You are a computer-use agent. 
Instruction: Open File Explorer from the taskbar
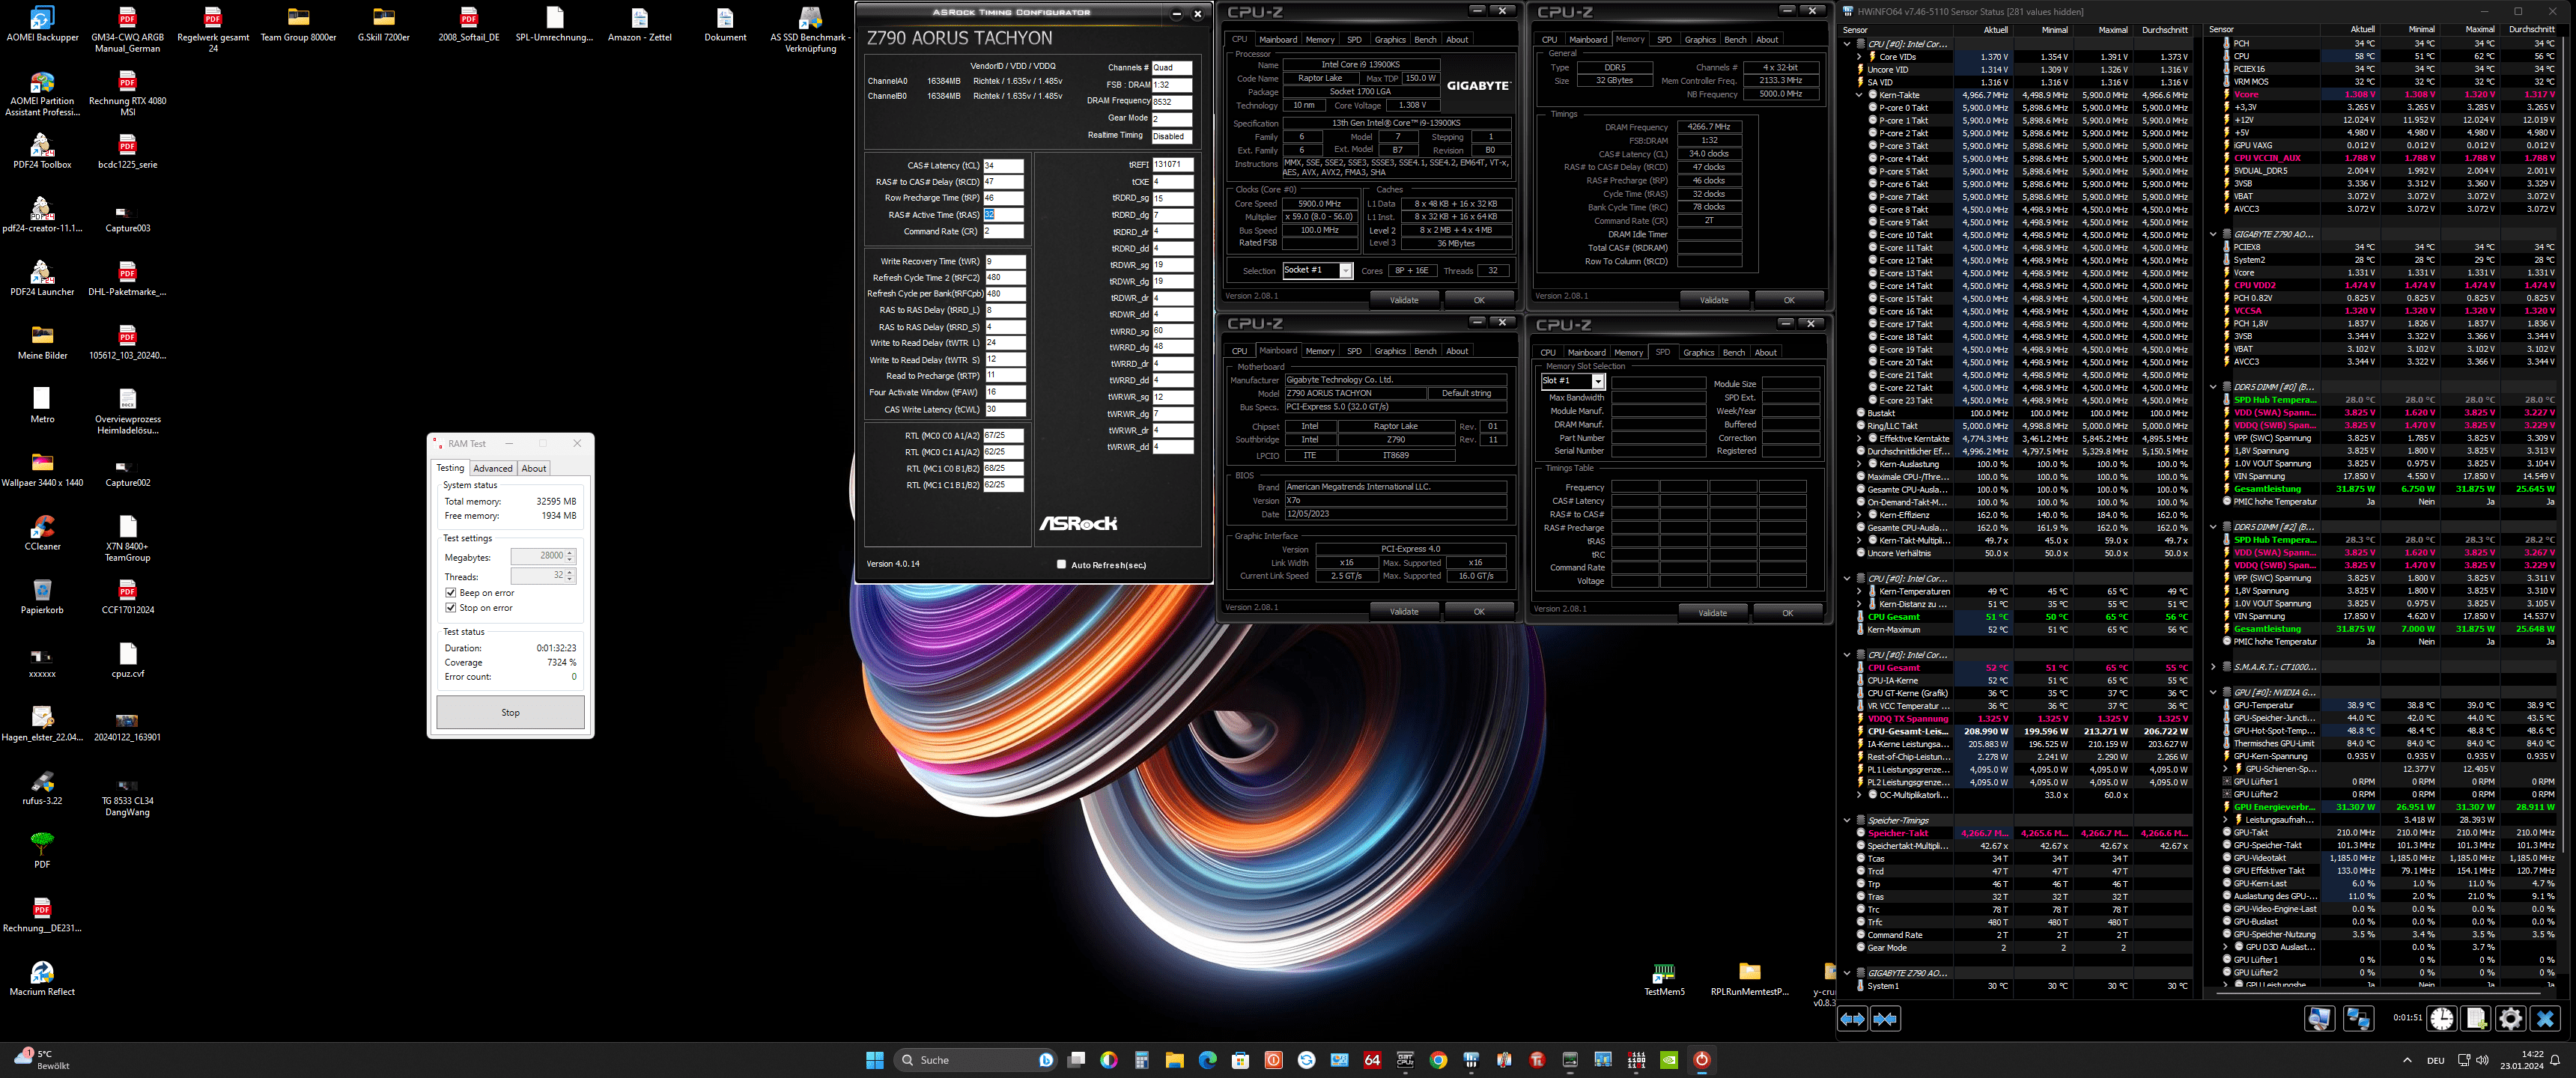1174,1060
